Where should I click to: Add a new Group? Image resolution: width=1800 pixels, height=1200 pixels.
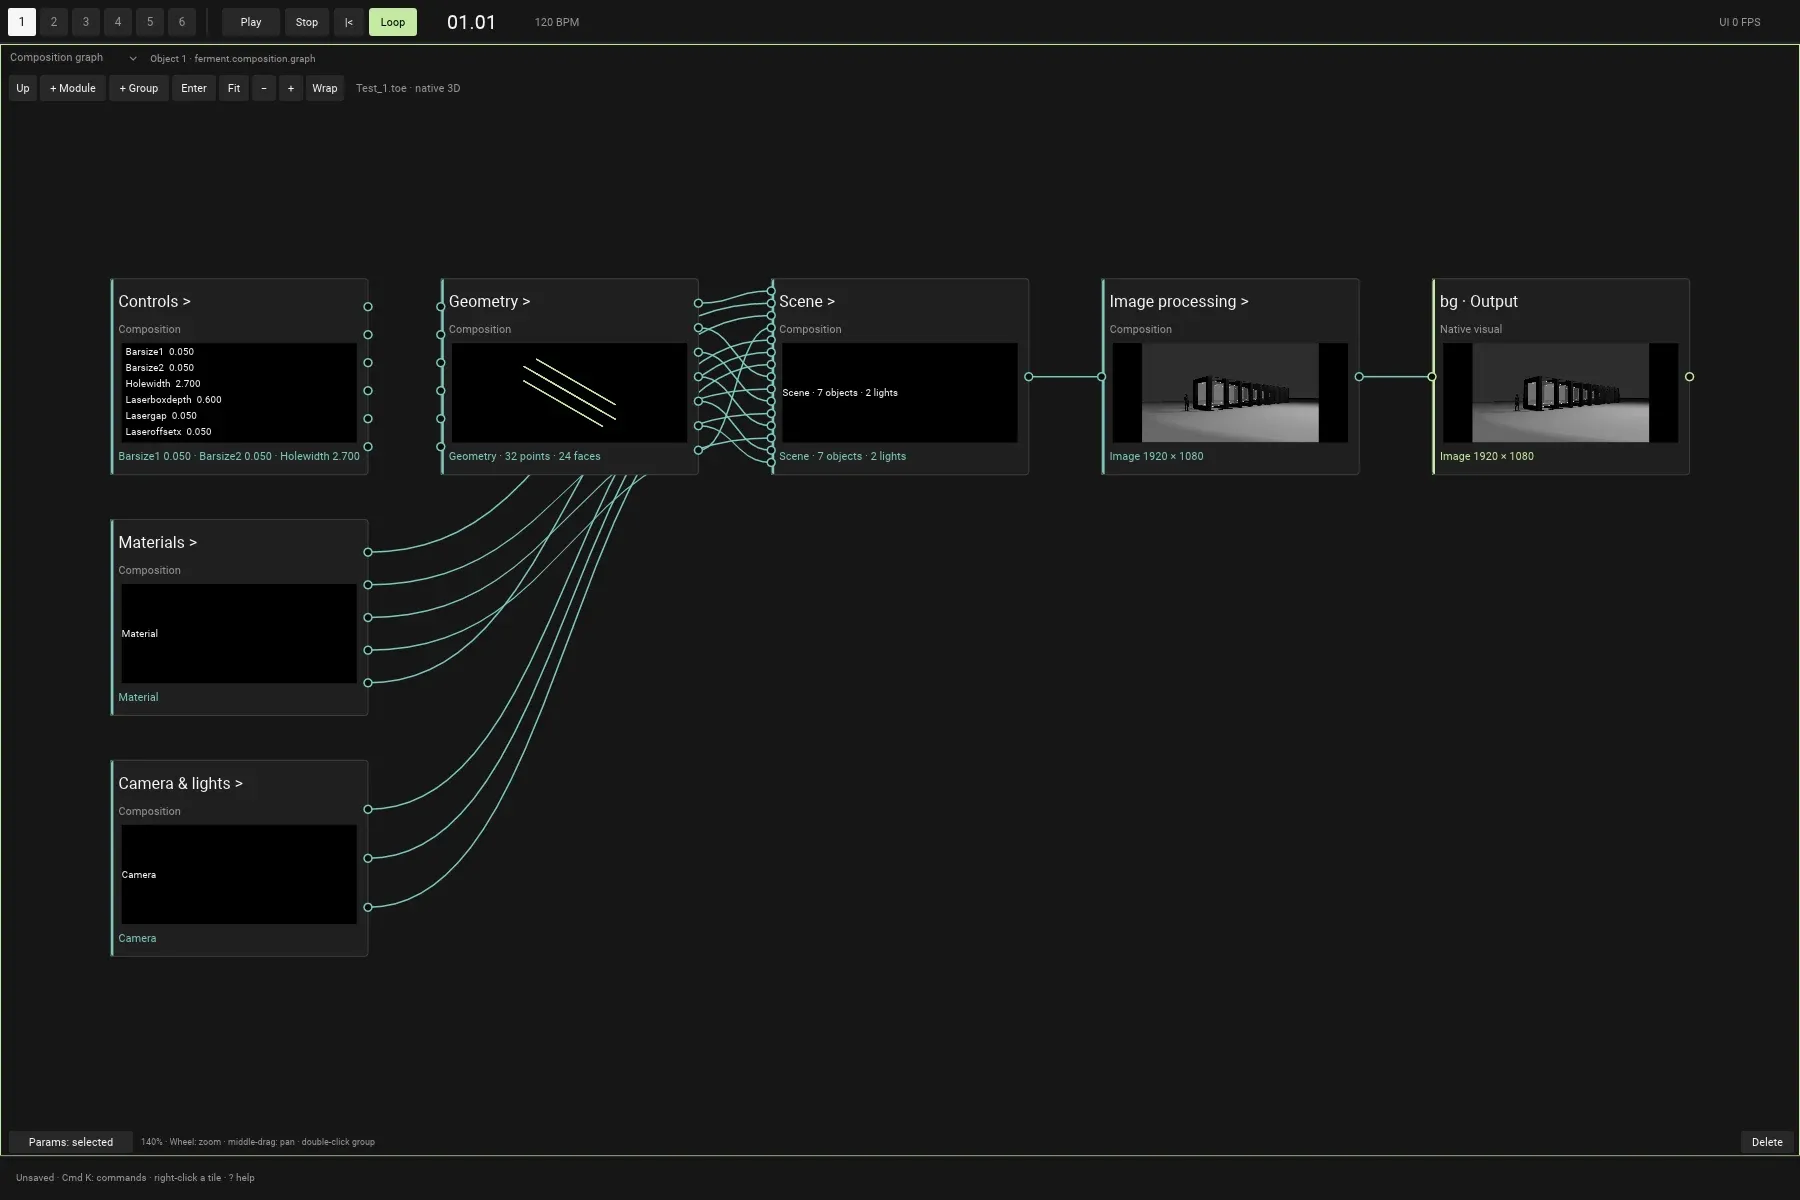tap(139, 88)
